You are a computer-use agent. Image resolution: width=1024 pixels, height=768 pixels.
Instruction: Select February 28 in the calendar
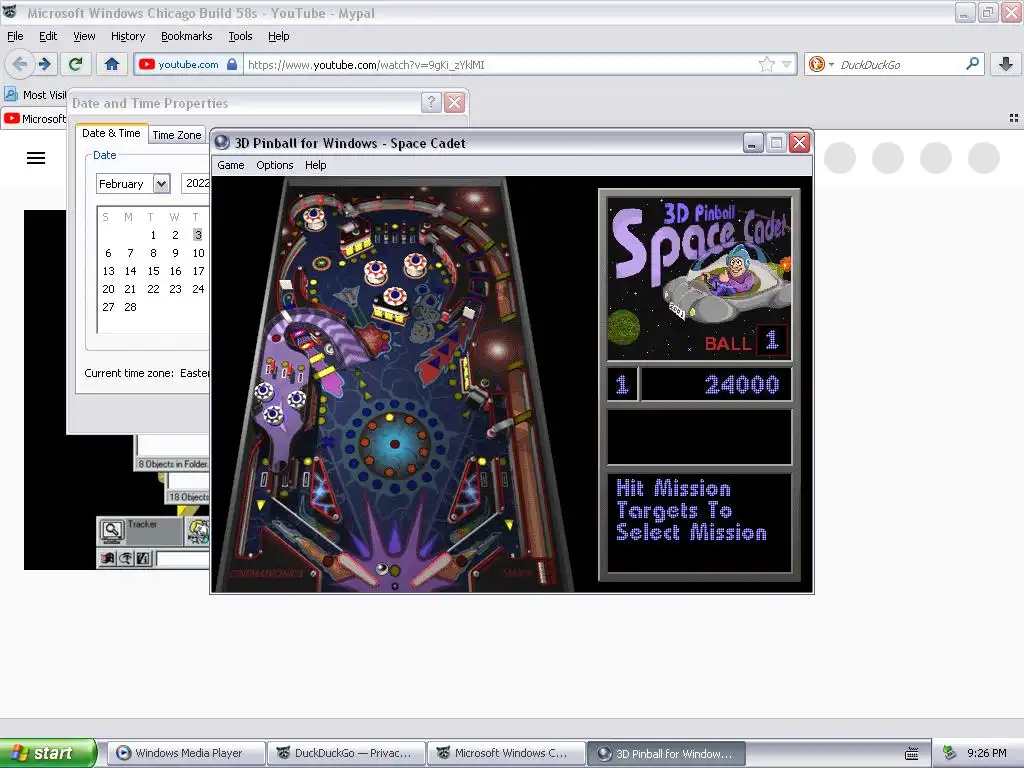[131, 307]
